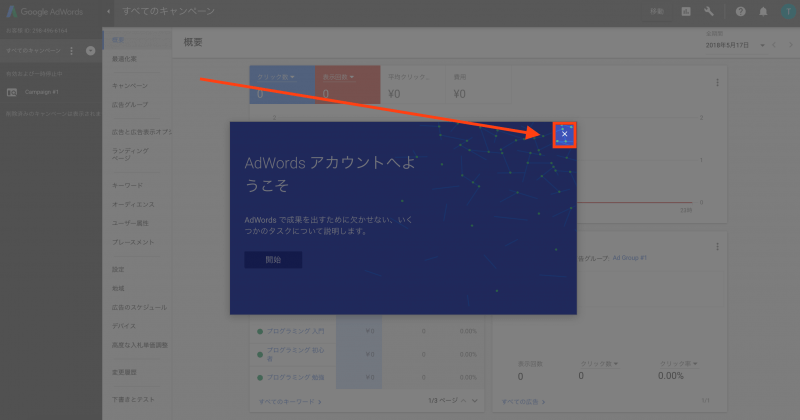Open the クリック数 metric dropdown in blue card
Viewport: 800px width, 420px height.
[276, 77]
